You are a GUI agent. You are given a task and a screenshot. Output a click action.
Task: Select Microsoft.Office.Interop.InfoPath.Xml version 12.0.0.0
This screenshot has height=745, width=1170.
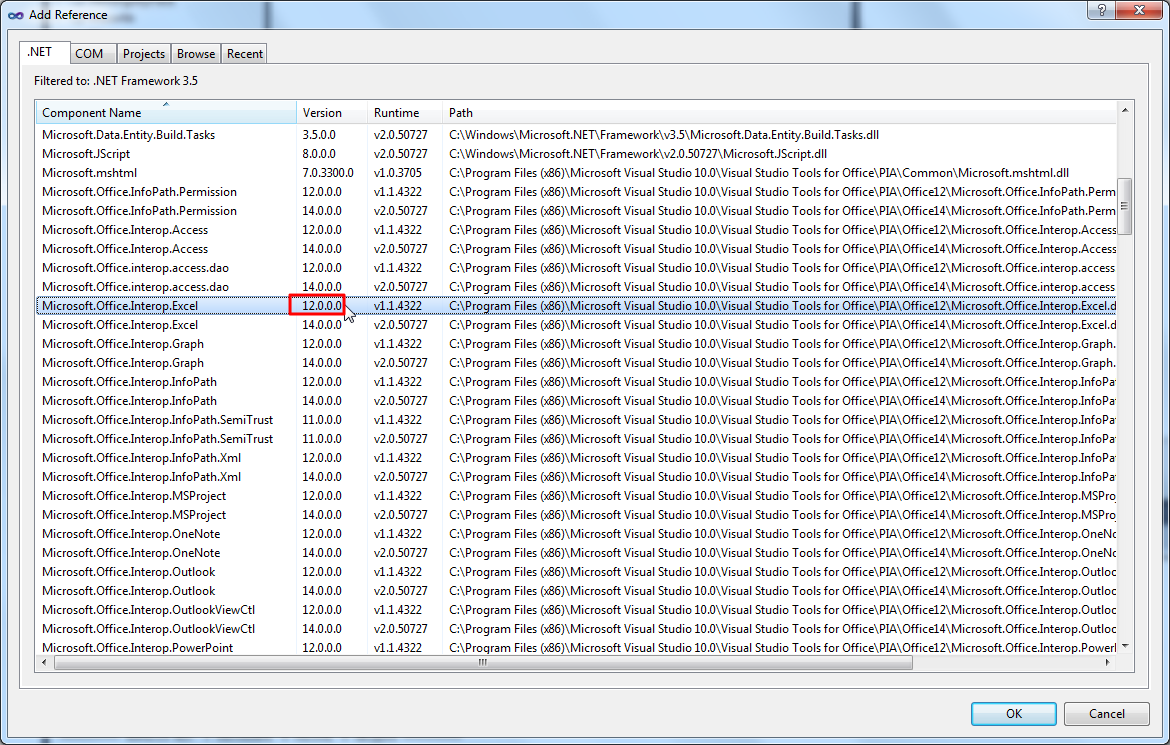(x=576, y=458)
